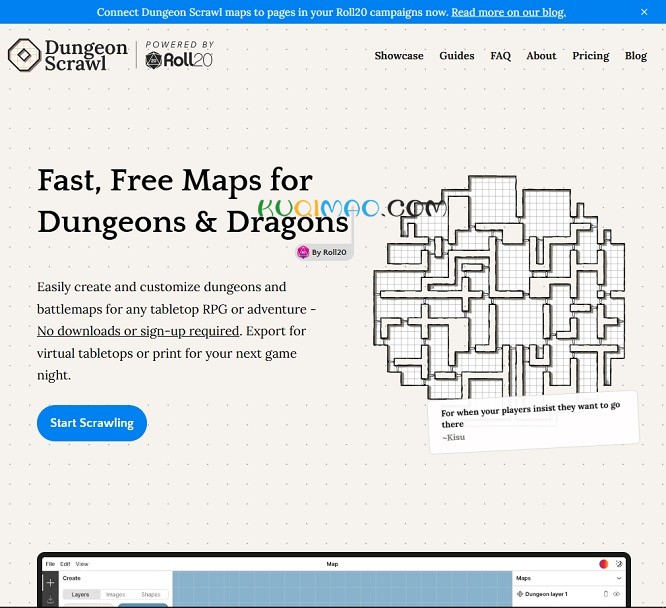This screenshot has width=666, height=608.
Task: Click the theme toggle icon beside the avatar
Action: [x=619, y=564]
